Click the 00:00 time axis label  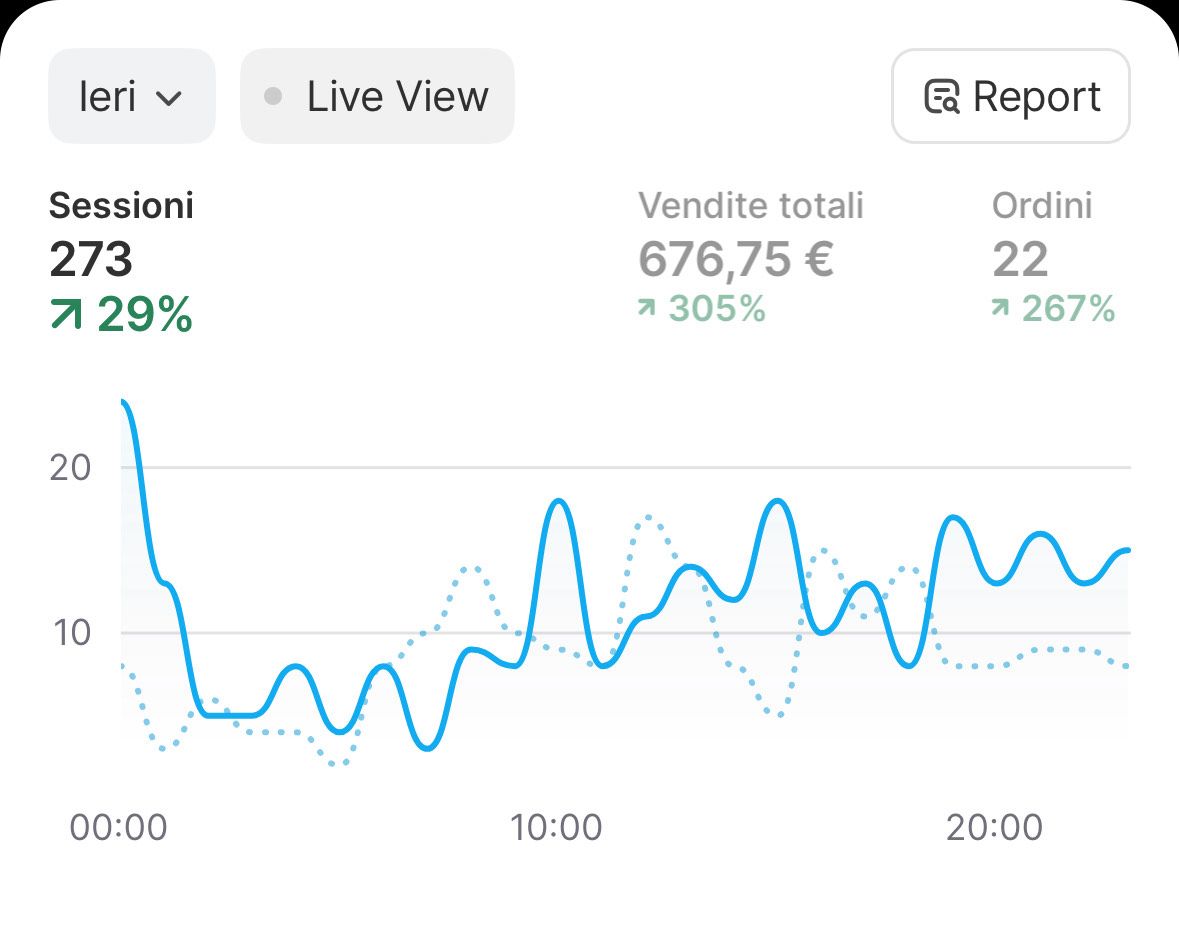click(x=118, y=828)
